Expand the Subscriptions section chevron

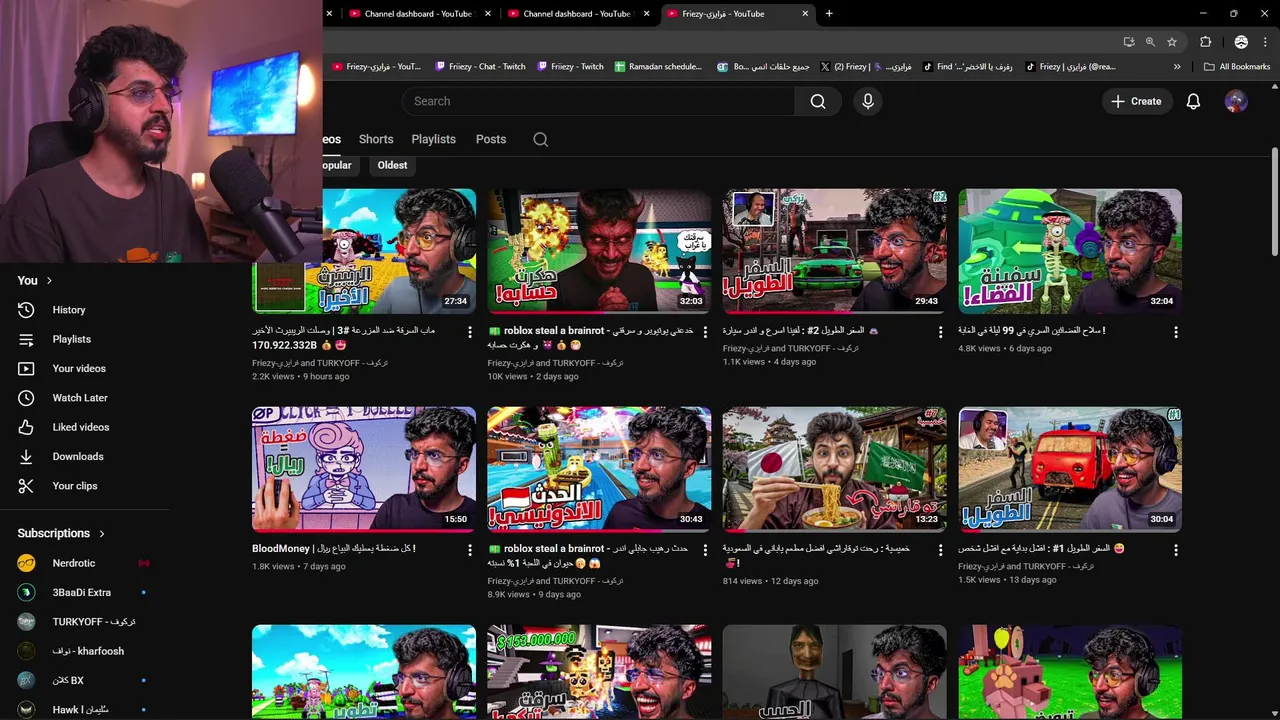pyautogui.click(x=102, y=534)
